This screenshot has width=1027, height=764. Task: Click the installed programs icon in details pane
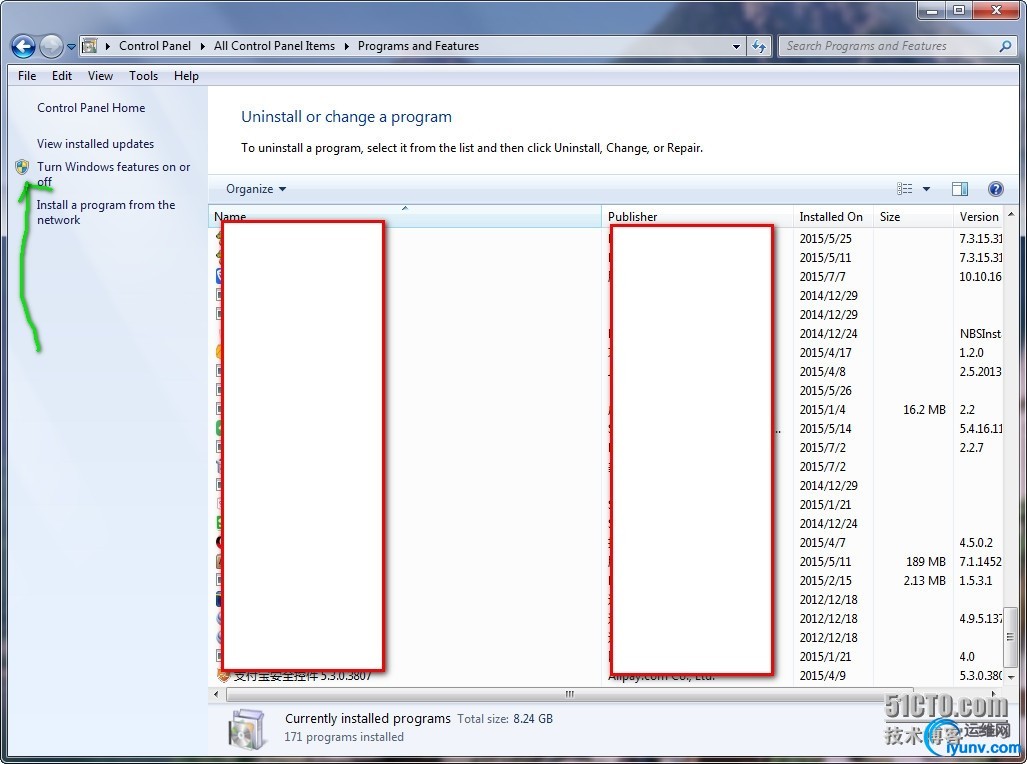[x=247, y=729]
